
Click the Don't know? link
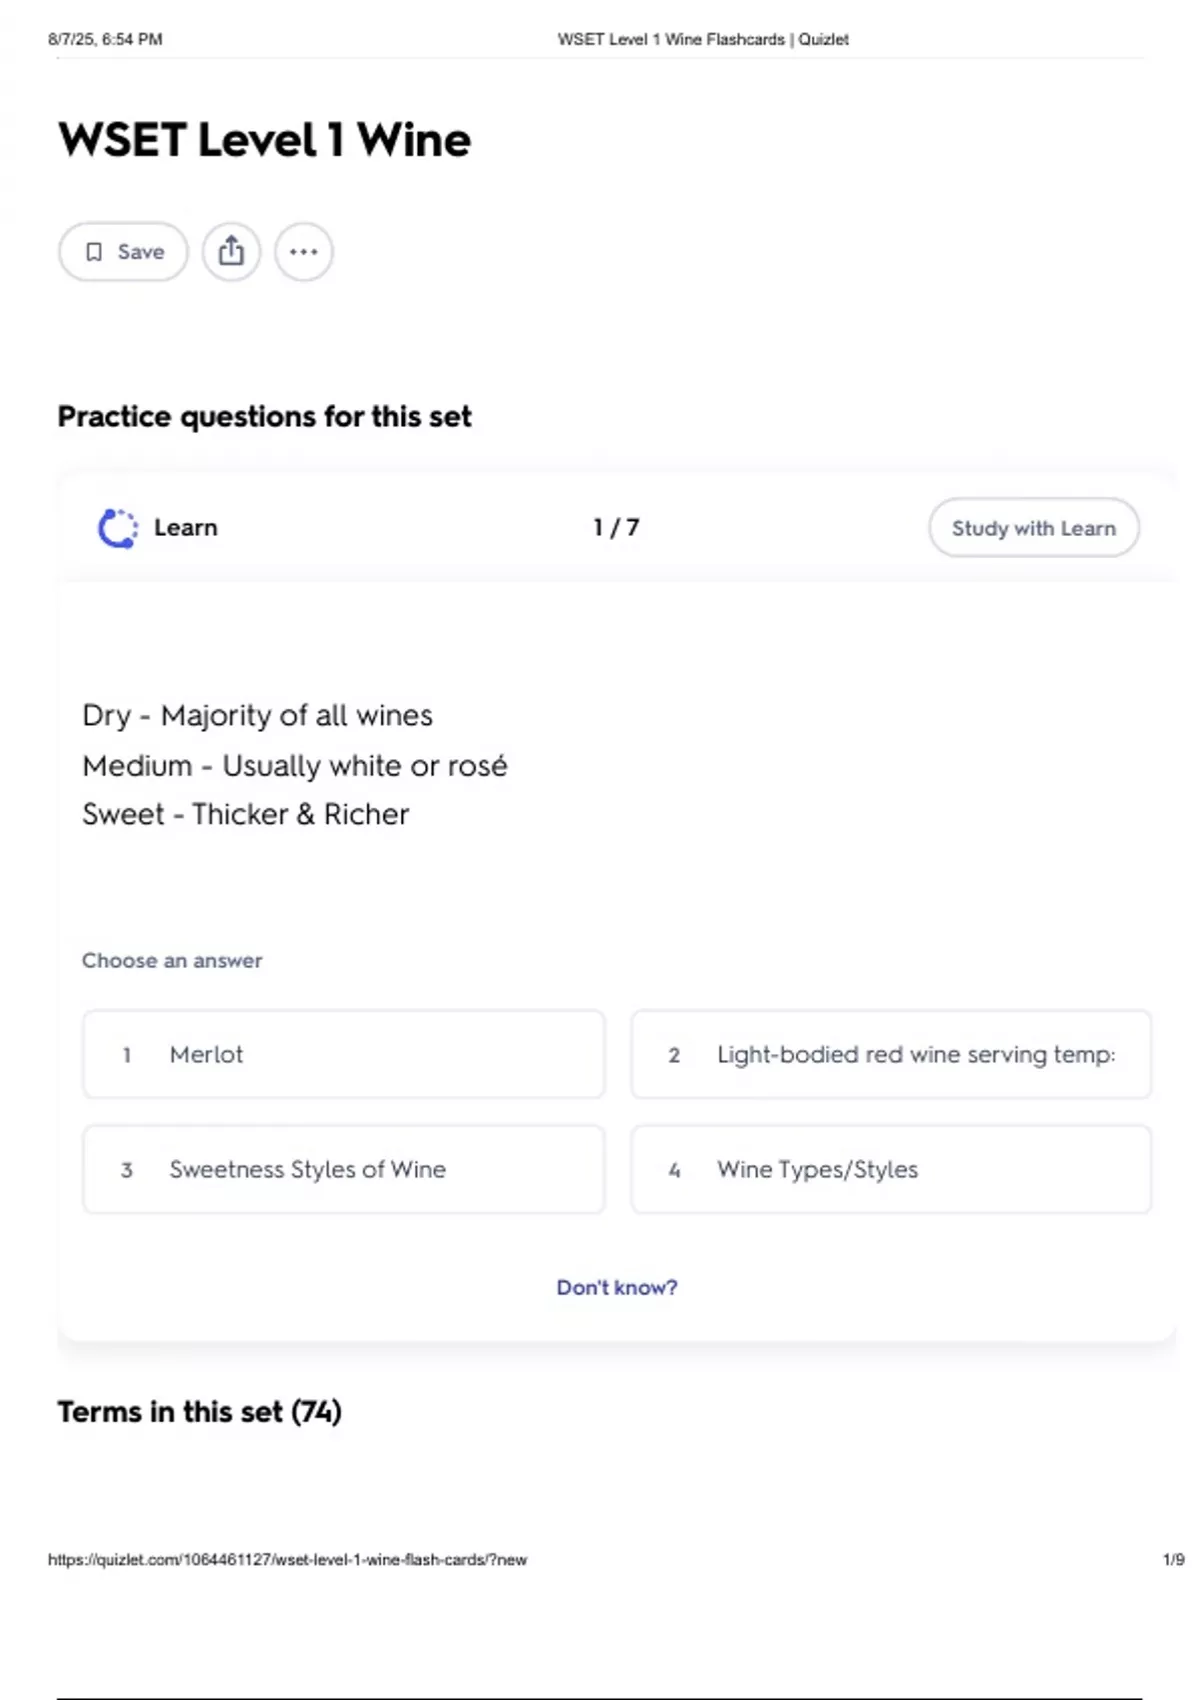617,1288
